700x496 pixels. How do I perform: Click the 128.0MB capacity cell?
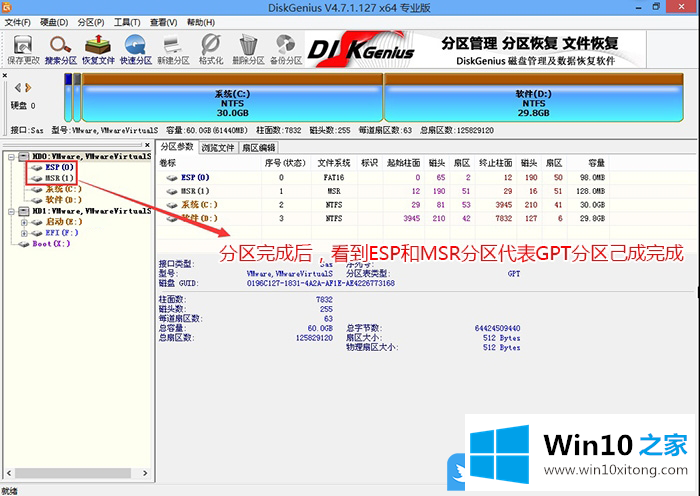coord(591,191)
